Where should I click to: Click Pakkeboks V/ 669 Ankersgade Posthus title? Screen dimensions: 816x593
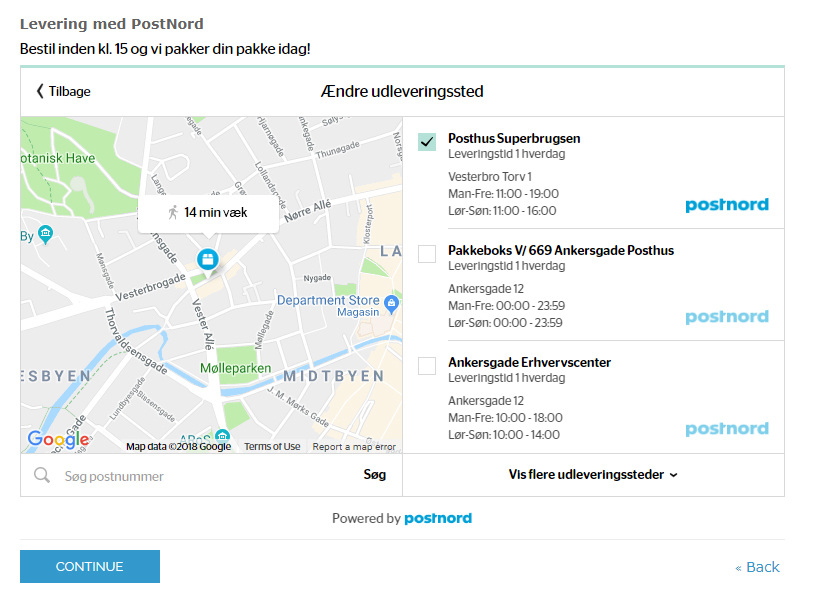click(561, 250)
